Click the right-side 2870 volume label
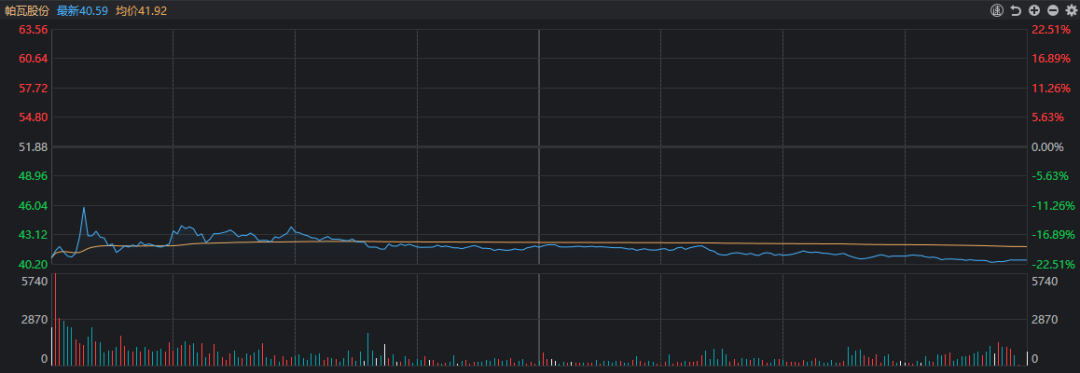This screenshot has width=1080, height=373. click(1044, 320)
